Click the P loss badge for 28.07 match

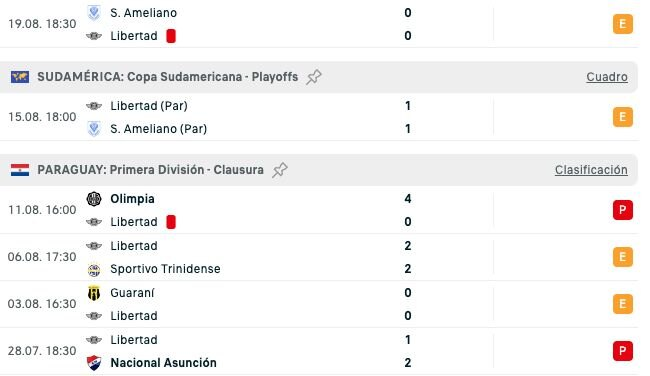623,351
